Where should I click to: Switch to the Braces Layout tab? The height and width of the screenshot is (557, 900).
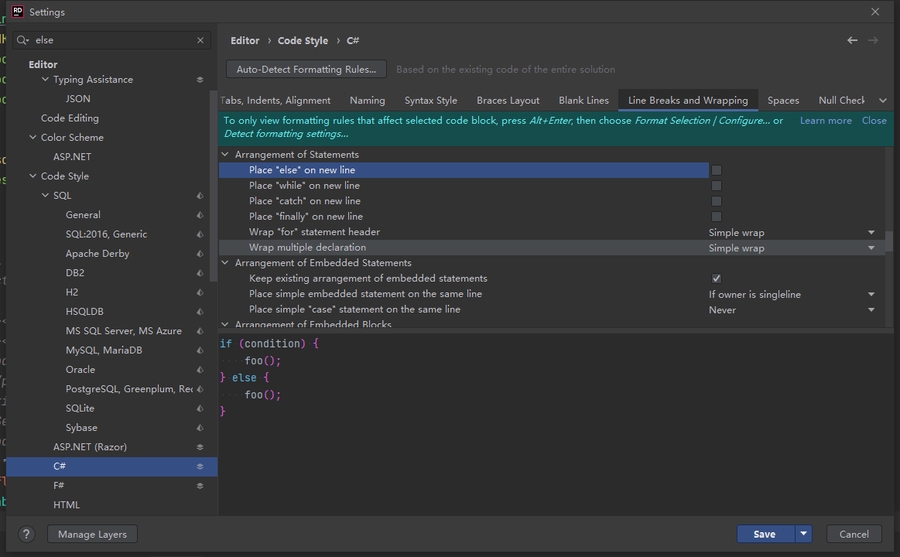[508, 100]
